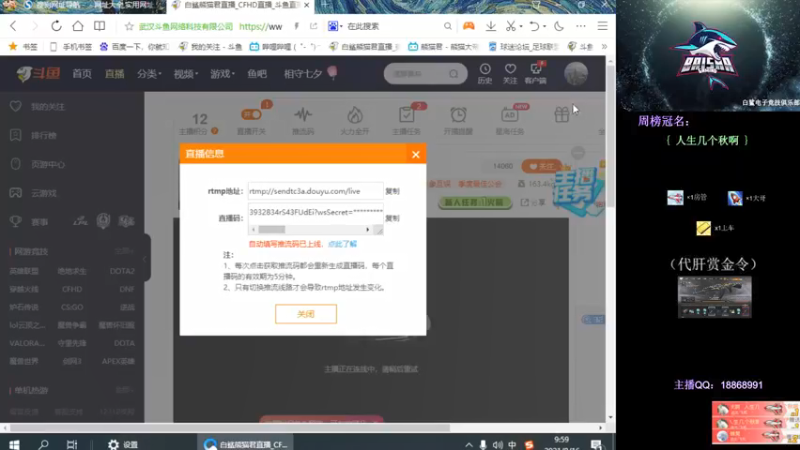Click the orange 关注 follow button
The height and width of the screenshot is (450, 800).
[x=541, y=166]
